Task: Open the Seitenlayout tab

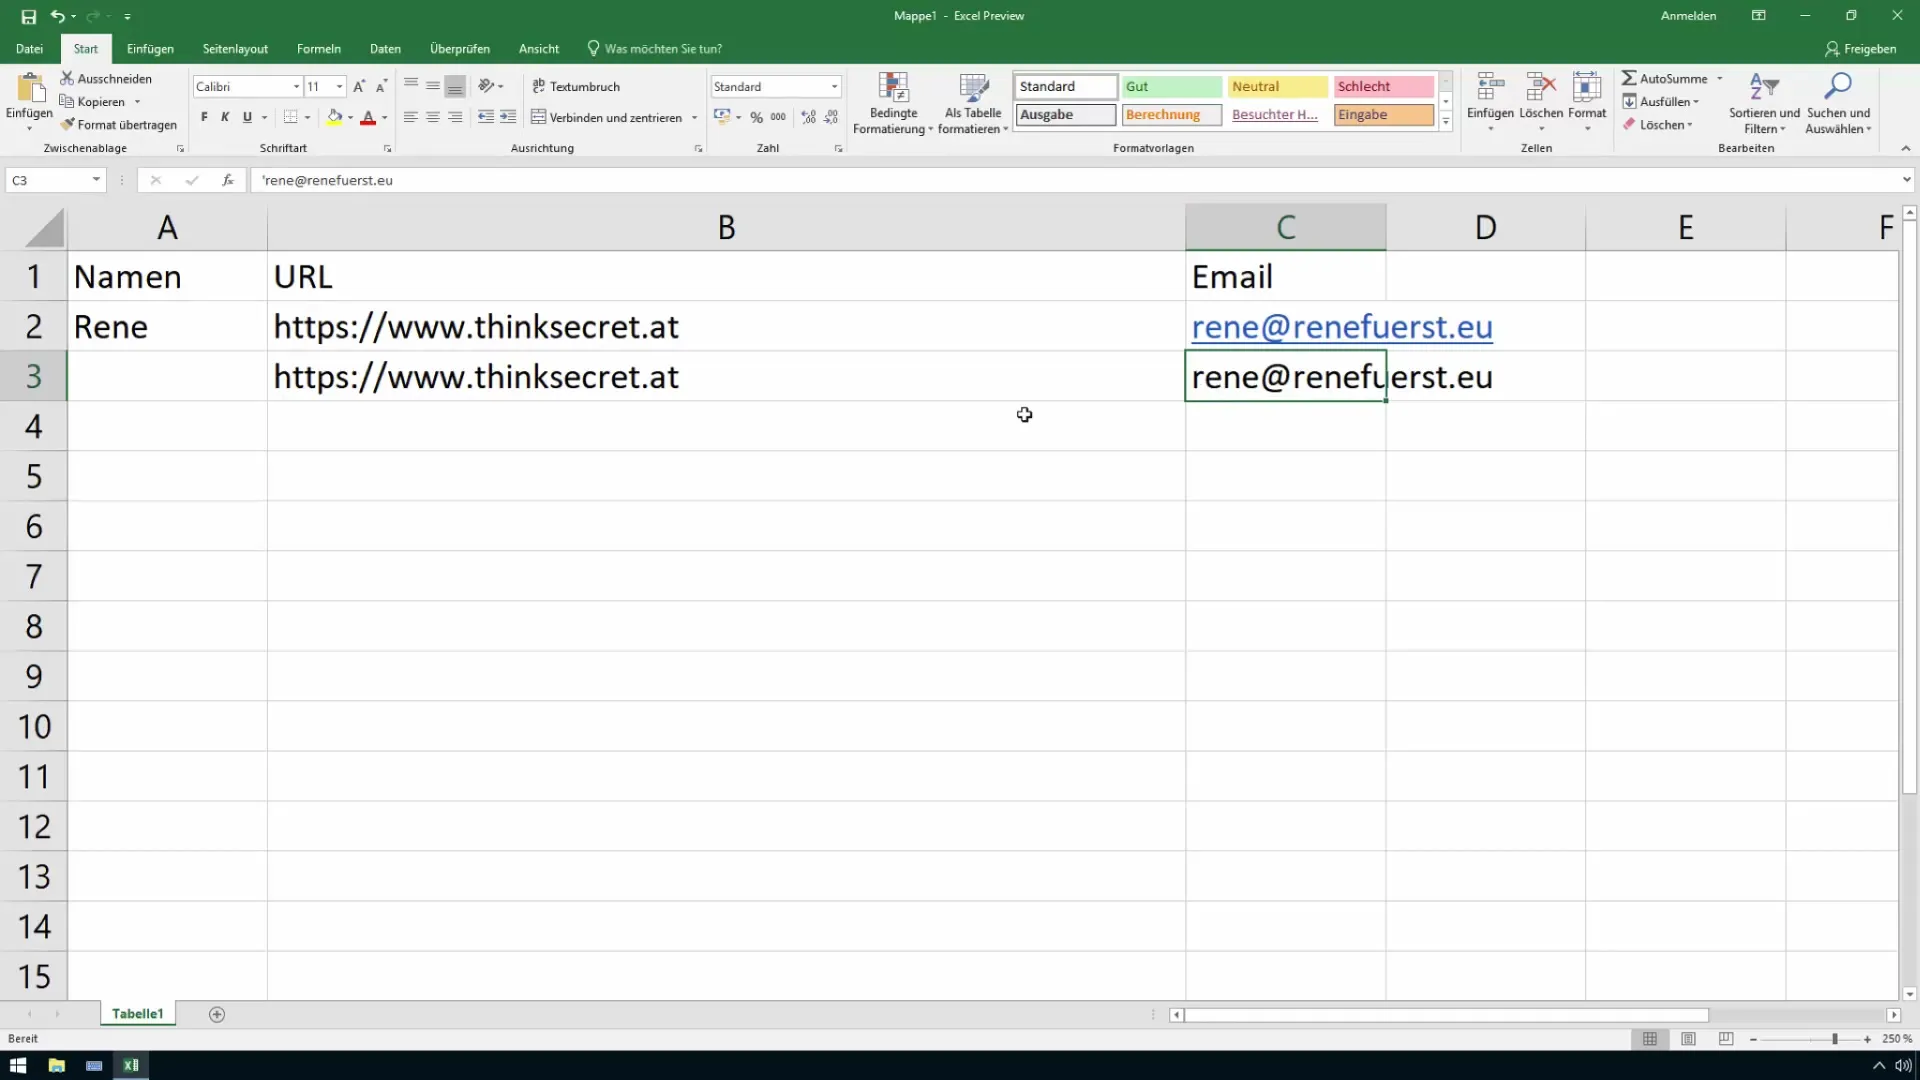Action: click(235, 48)
